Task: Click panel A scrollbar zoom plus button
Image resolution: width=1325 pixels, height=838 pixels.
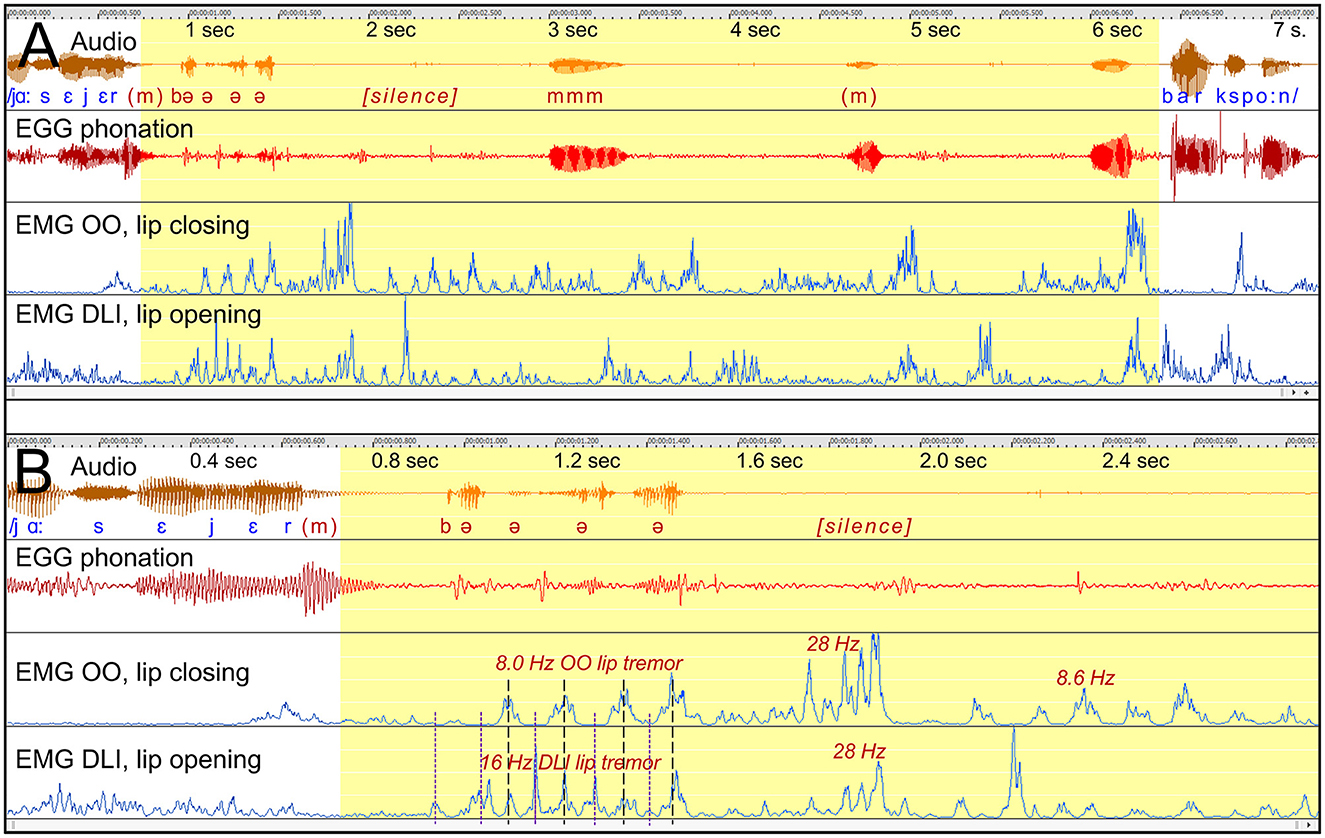Action: 1306,393
